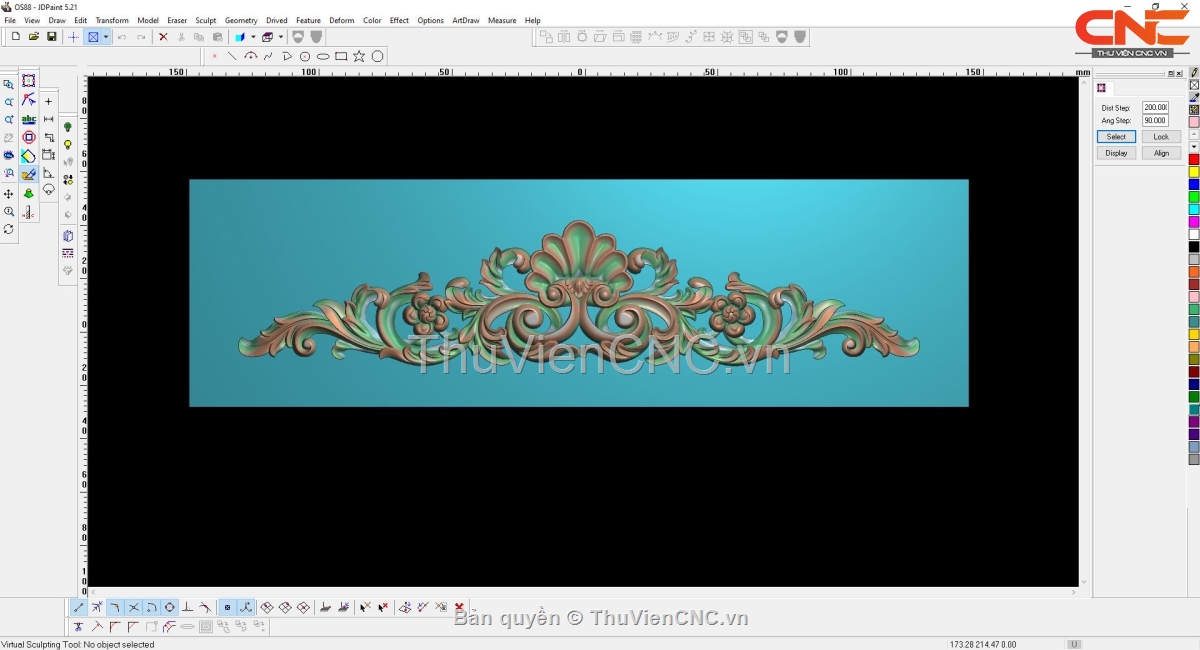Expand the view mode dropdown arrow

(105, 37)
